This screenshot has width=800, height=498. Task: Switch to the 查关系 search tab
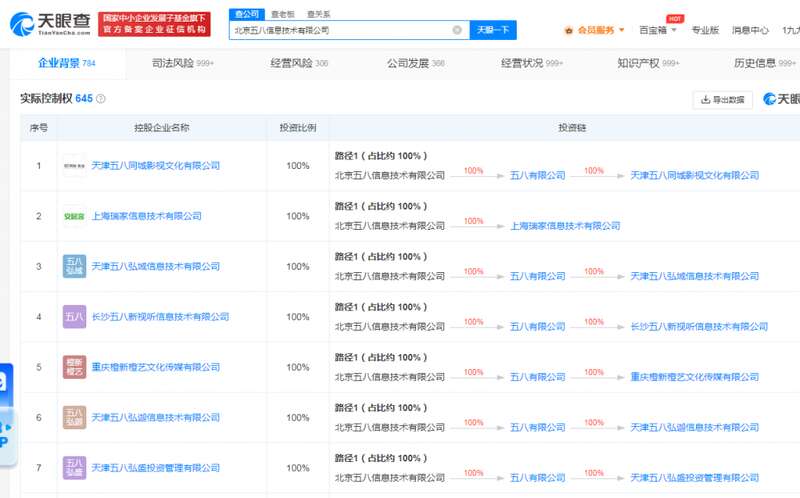319,14
